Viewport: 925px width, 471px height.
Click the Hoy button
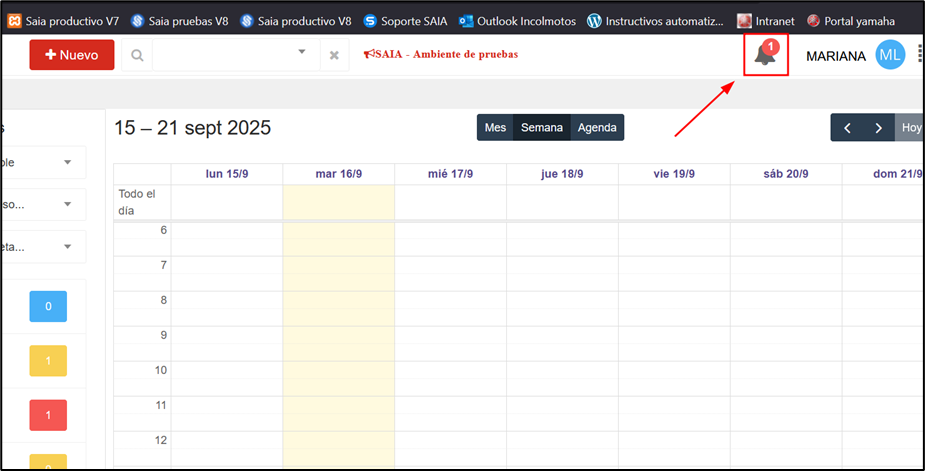911,128
